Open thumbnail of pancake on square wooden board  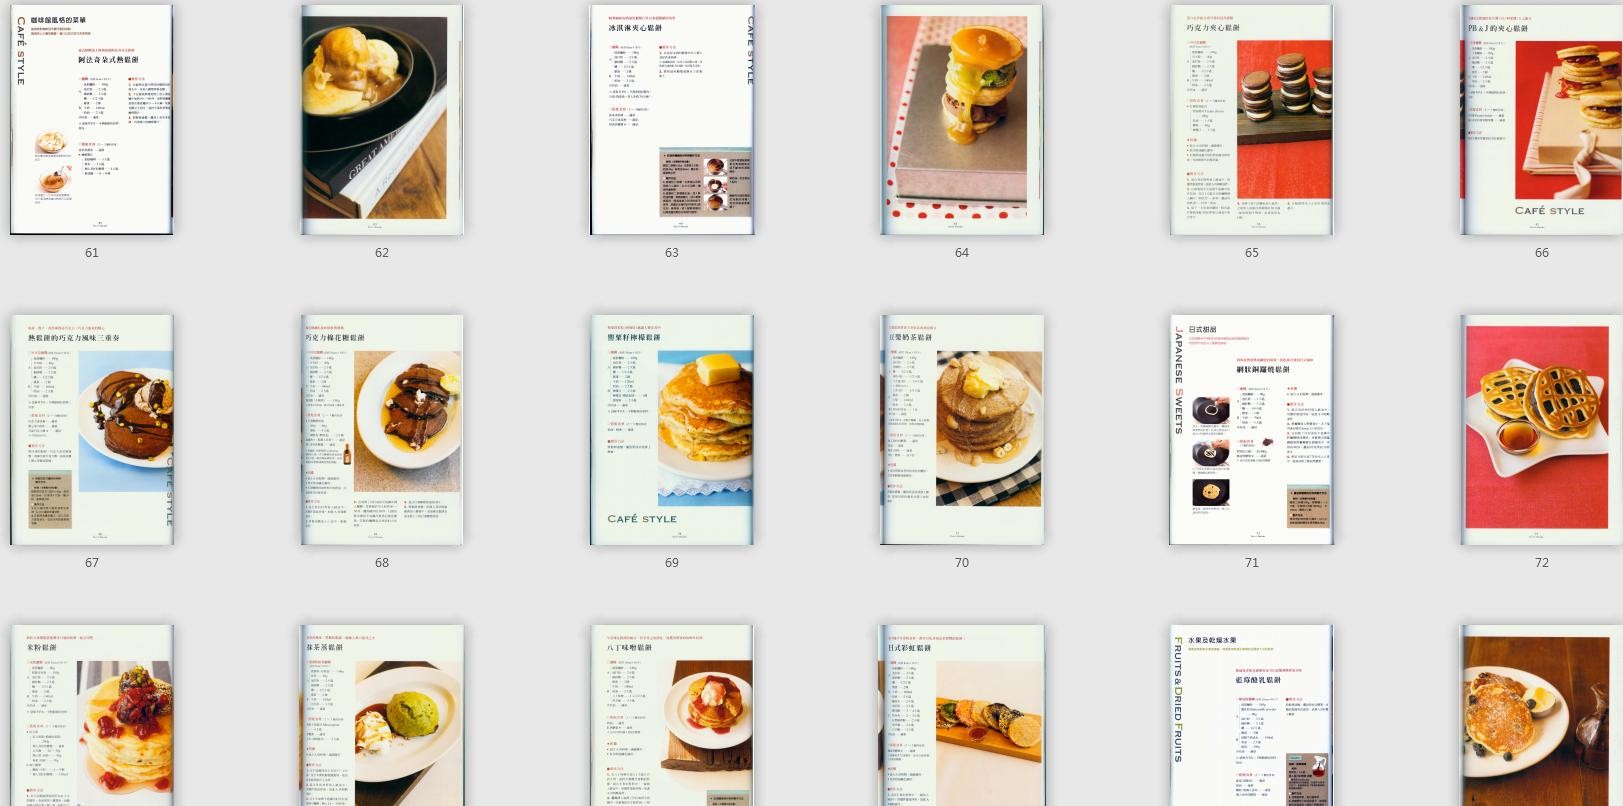(671, 716)
